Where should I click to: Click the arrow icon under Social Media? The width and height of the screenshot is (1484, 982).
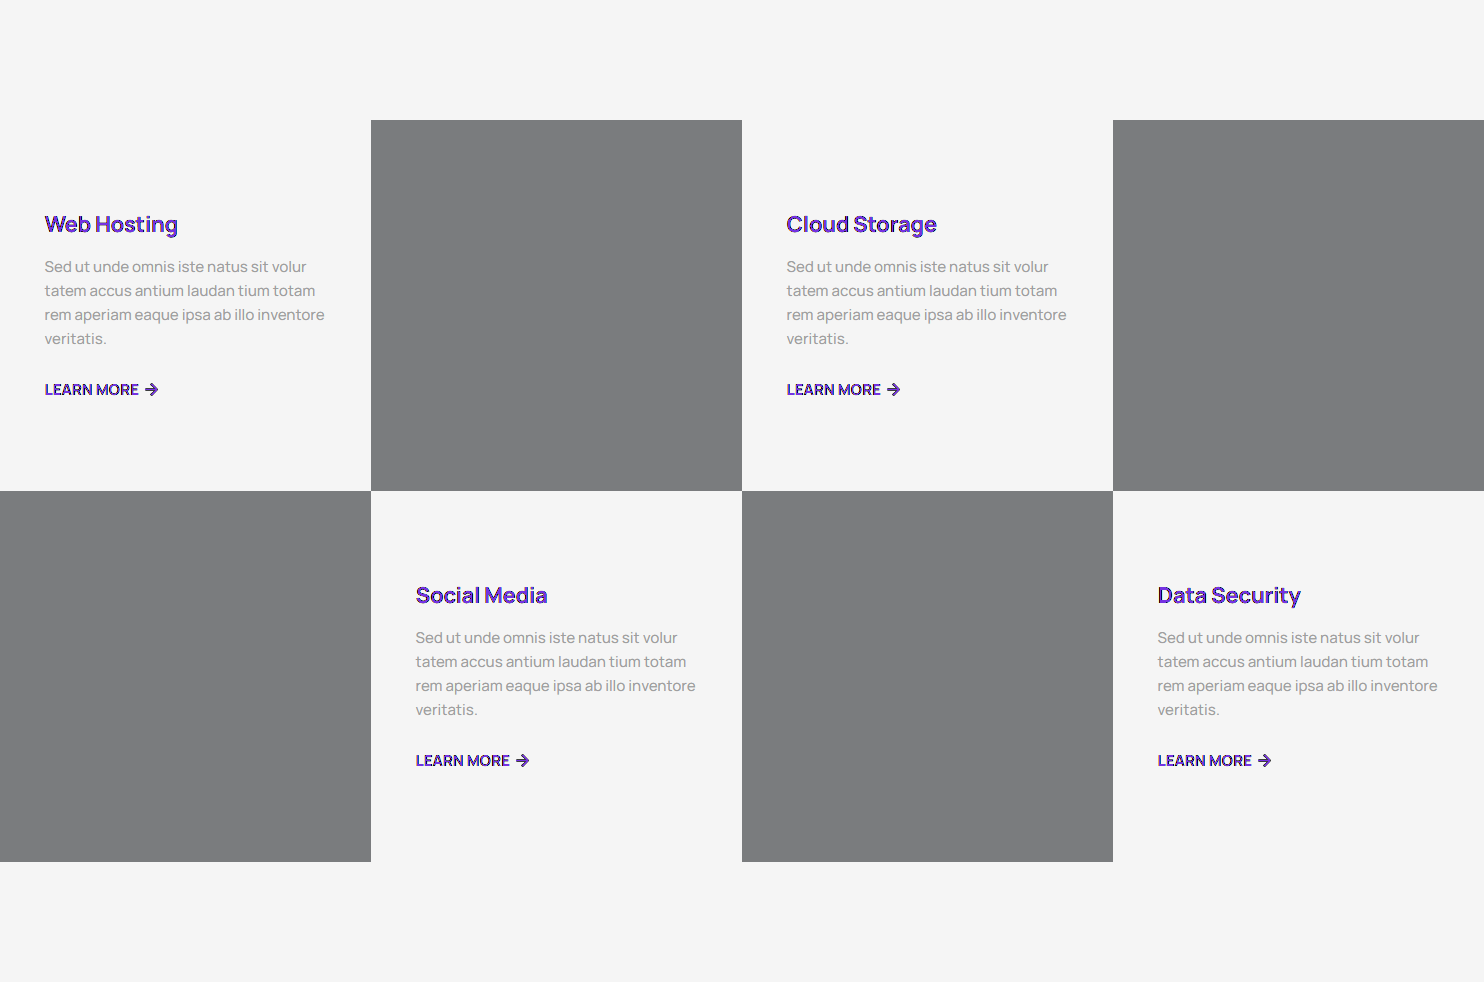point(523,761)
